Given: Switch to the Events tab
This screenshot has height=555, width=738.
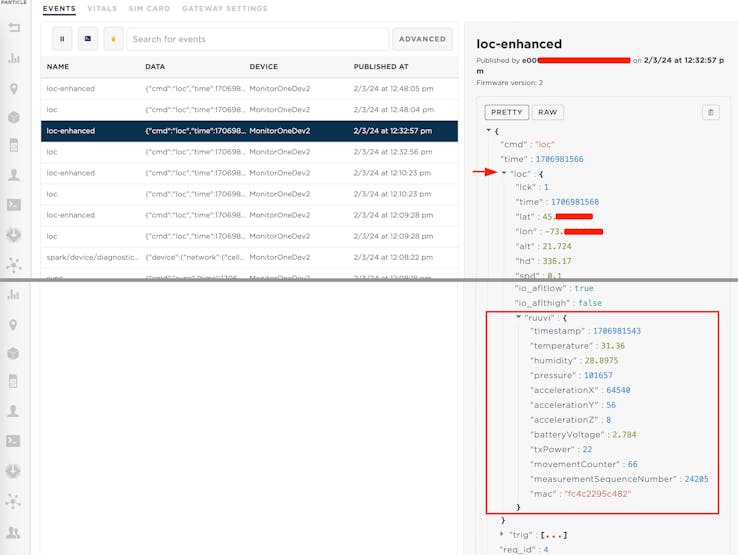Looking at the screenshot, I should click(59, 8).
